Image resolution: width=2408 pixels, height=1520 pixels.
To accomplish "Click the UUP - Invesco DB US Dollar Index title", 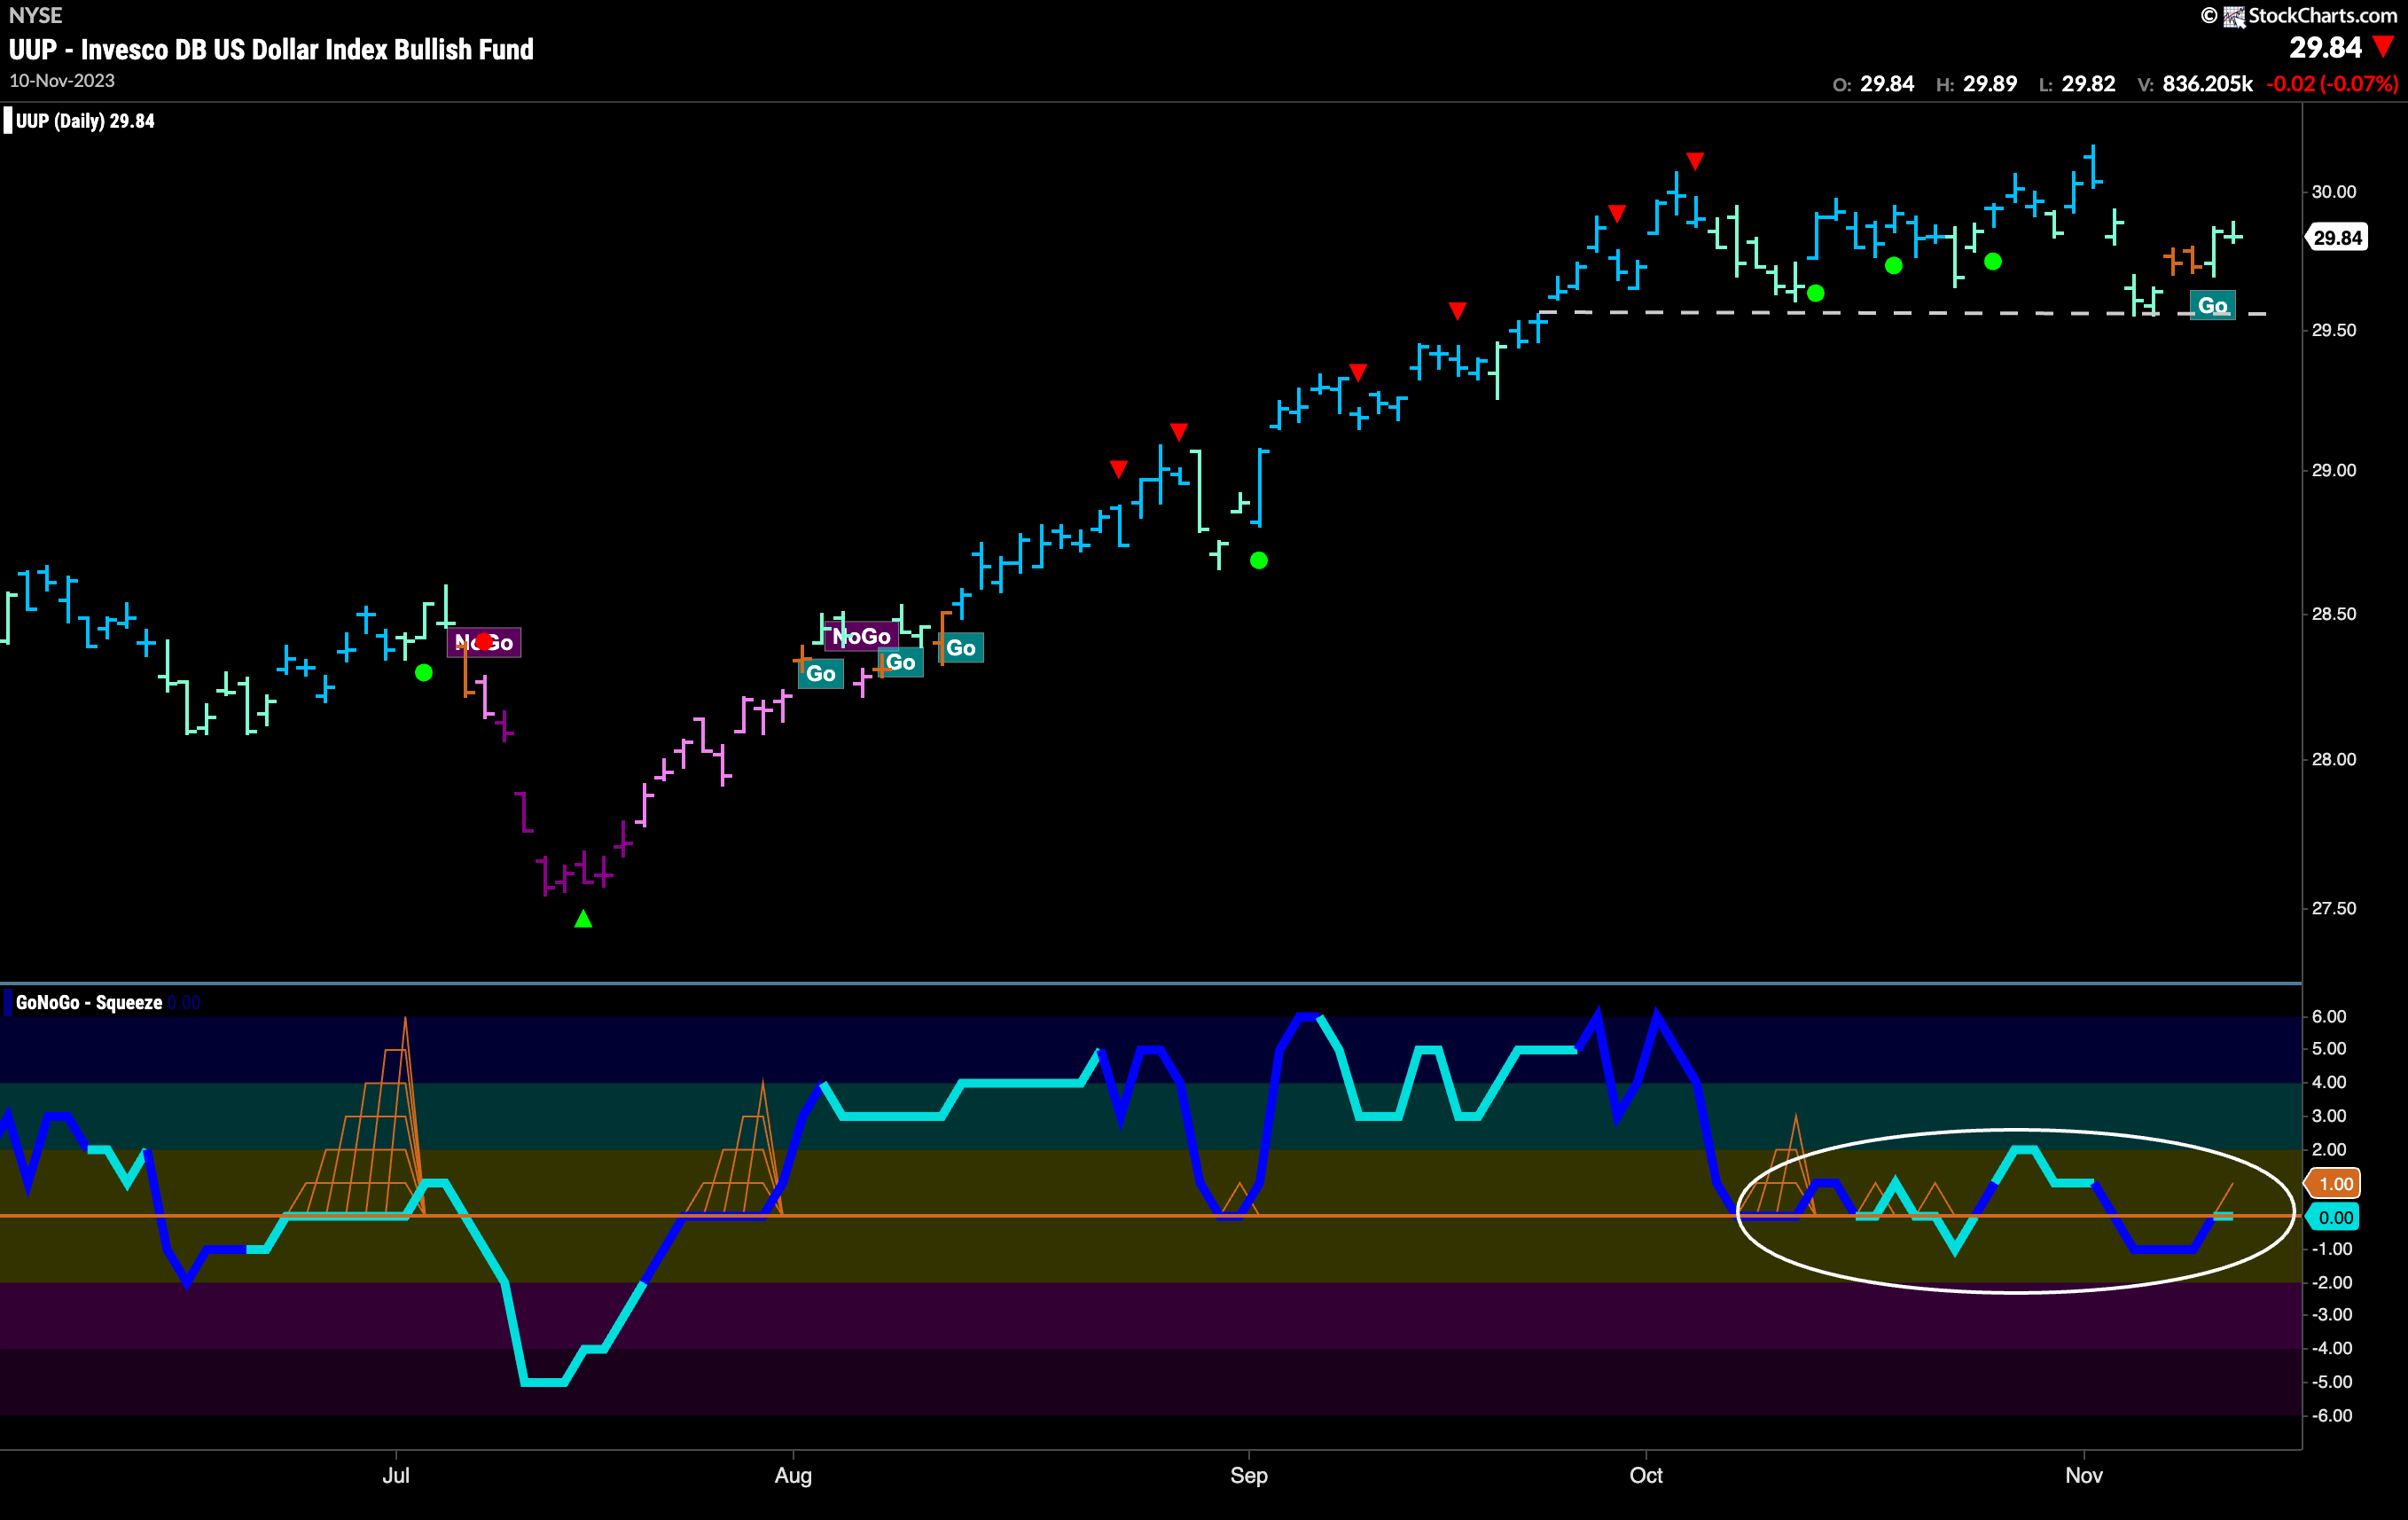I will point(271,49).
